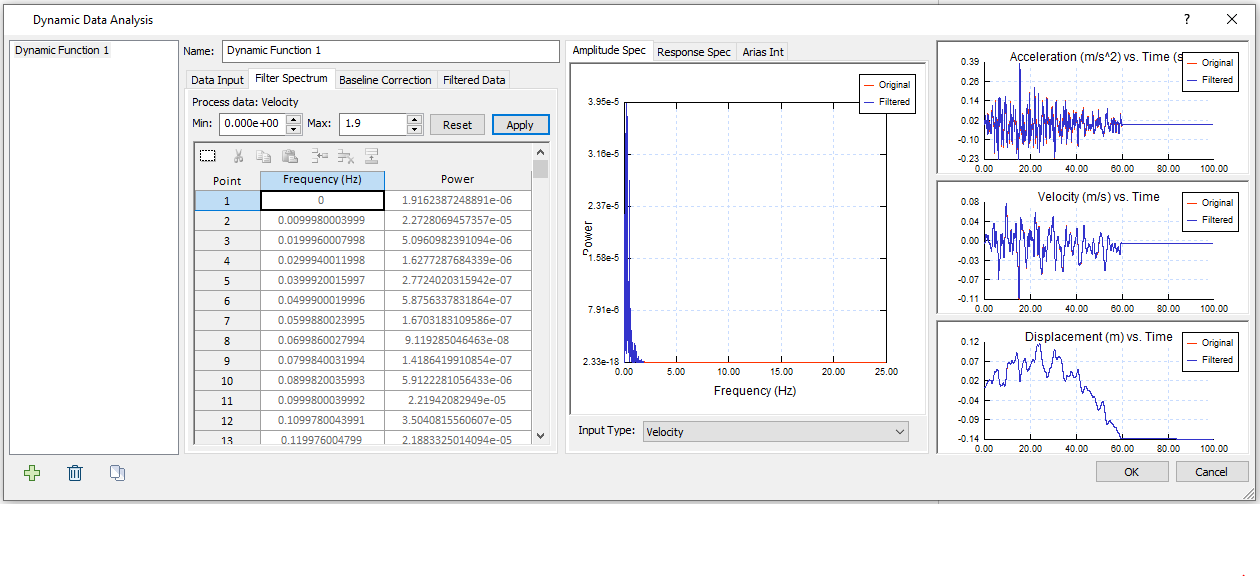Click the help question mark in title bar
The height and width of the screenshot is (576, 1260).
[x=1186, y=19]
